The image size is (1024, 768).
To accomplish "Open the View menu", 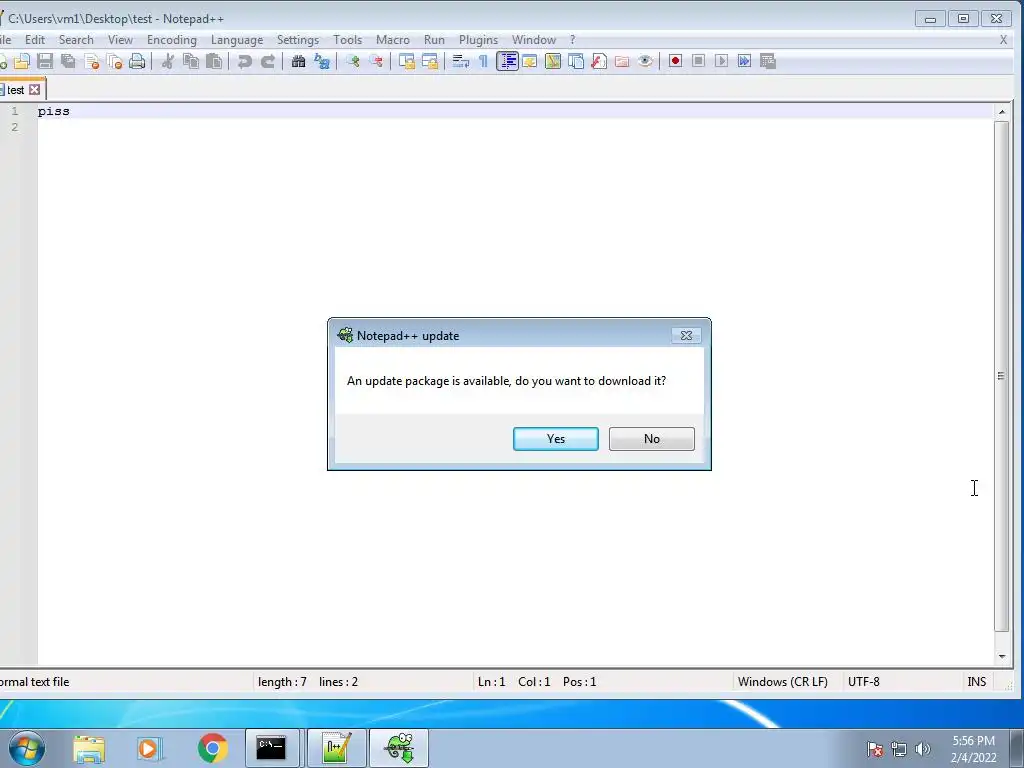I will point(120,40).
